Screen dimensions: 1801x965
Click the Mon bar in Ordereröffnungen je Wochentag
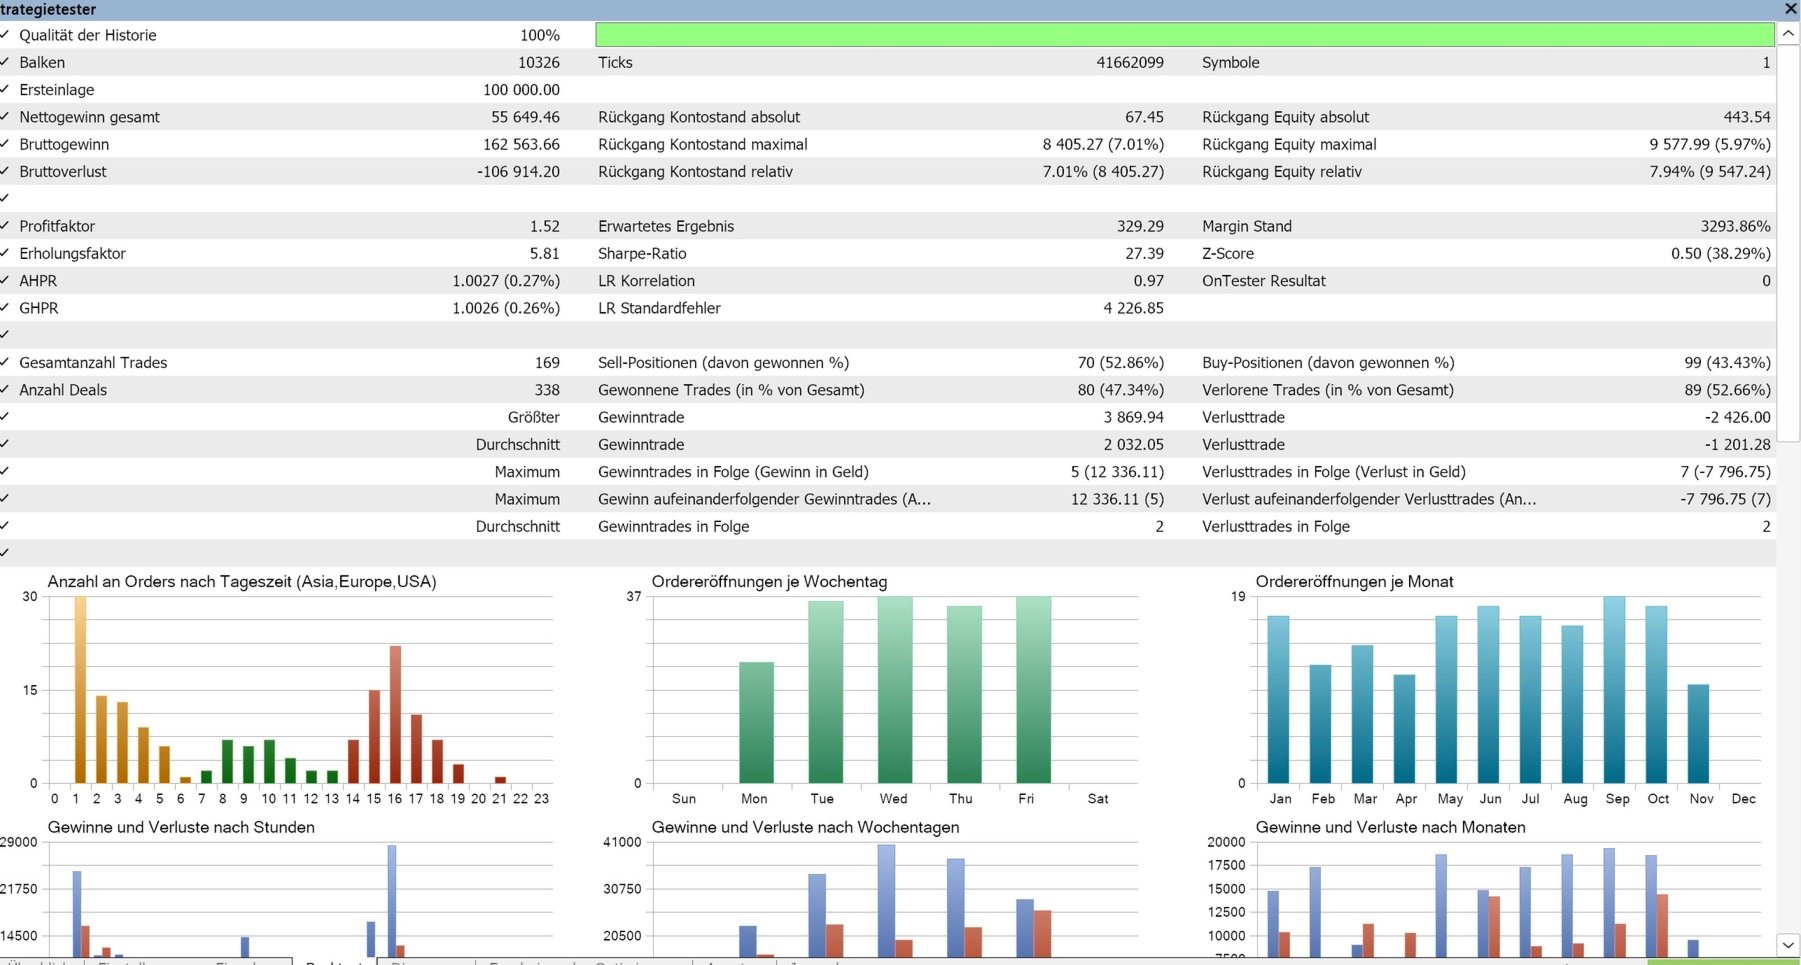pyautogui.click(x=756, y=722)
